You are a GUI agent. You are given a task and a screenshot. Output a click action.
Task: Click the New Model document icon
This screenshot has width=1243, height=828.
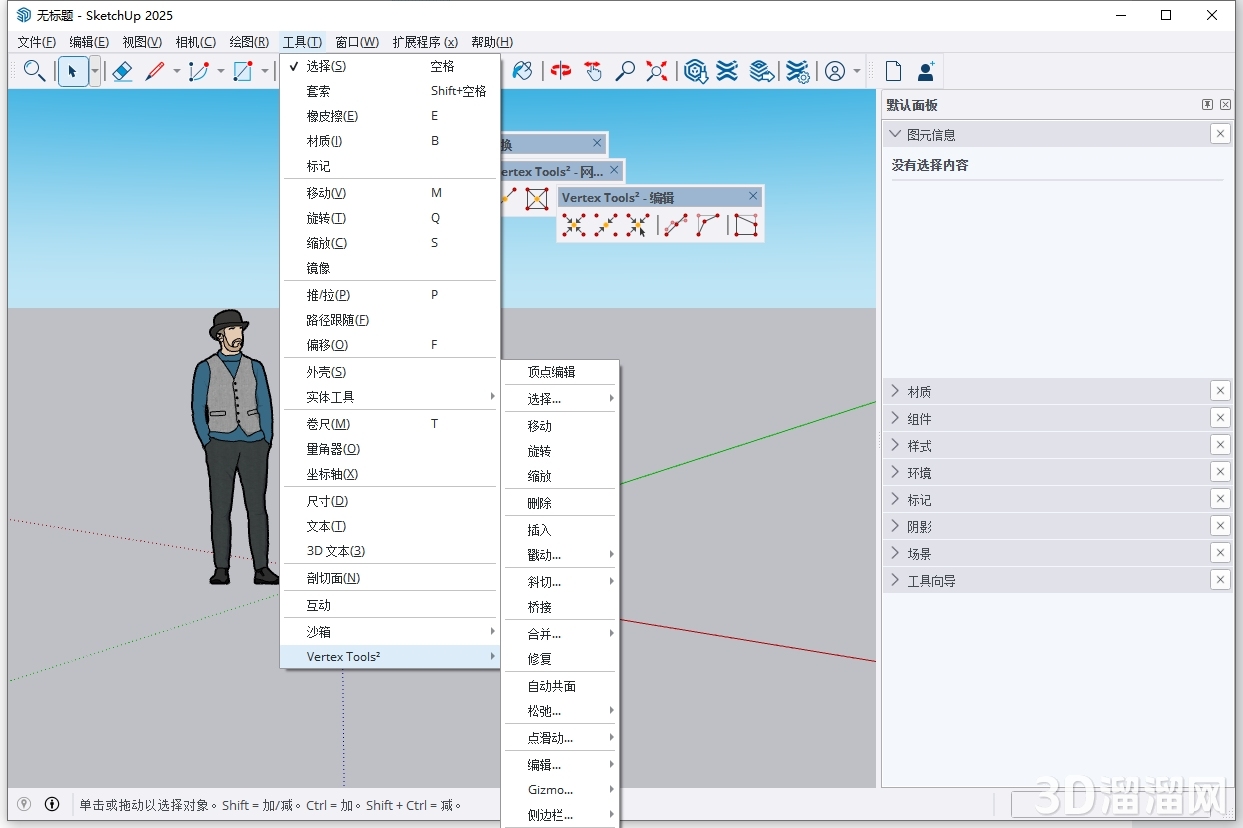pyautogui.click(x=892, y=70)
